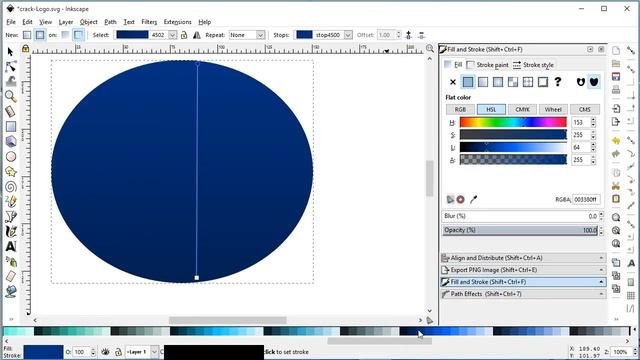Toggle gradient on stroke button
Viewport: 640px width, 360px height.
tap(78, 35)
